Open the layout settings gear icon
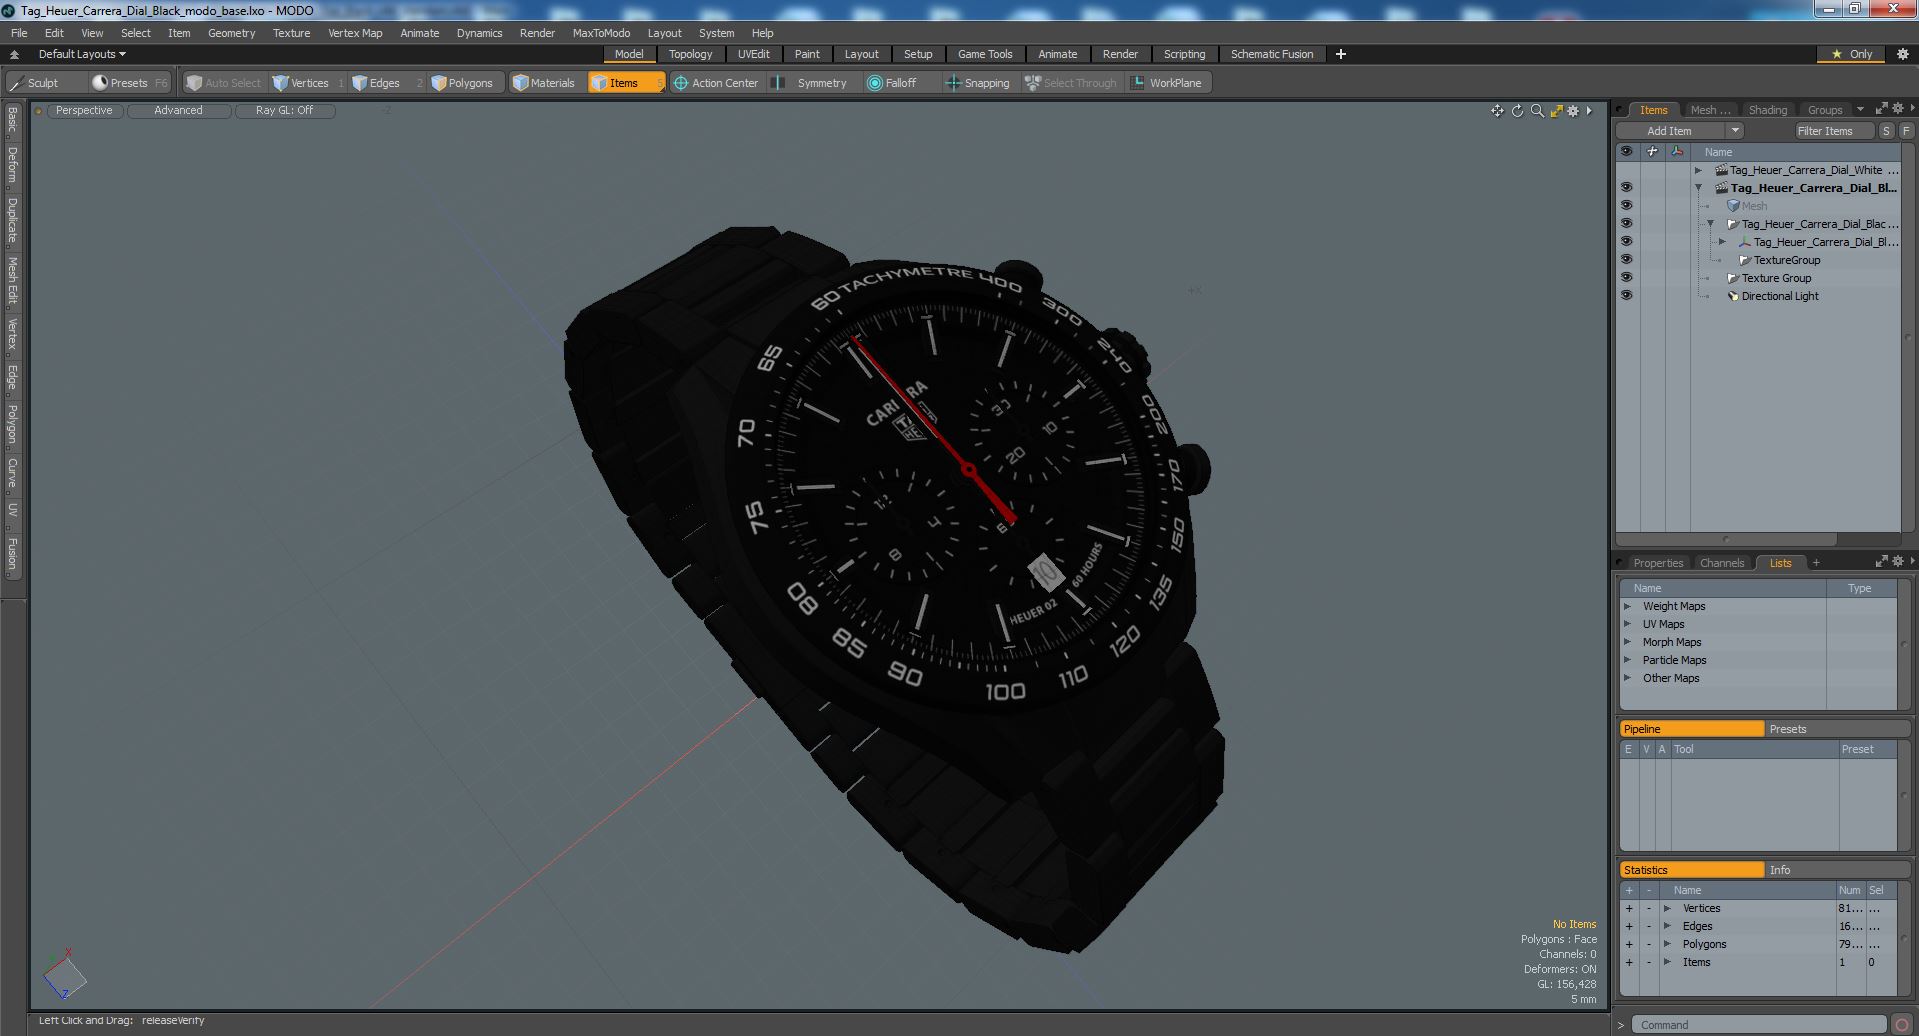 [1902, 54]
